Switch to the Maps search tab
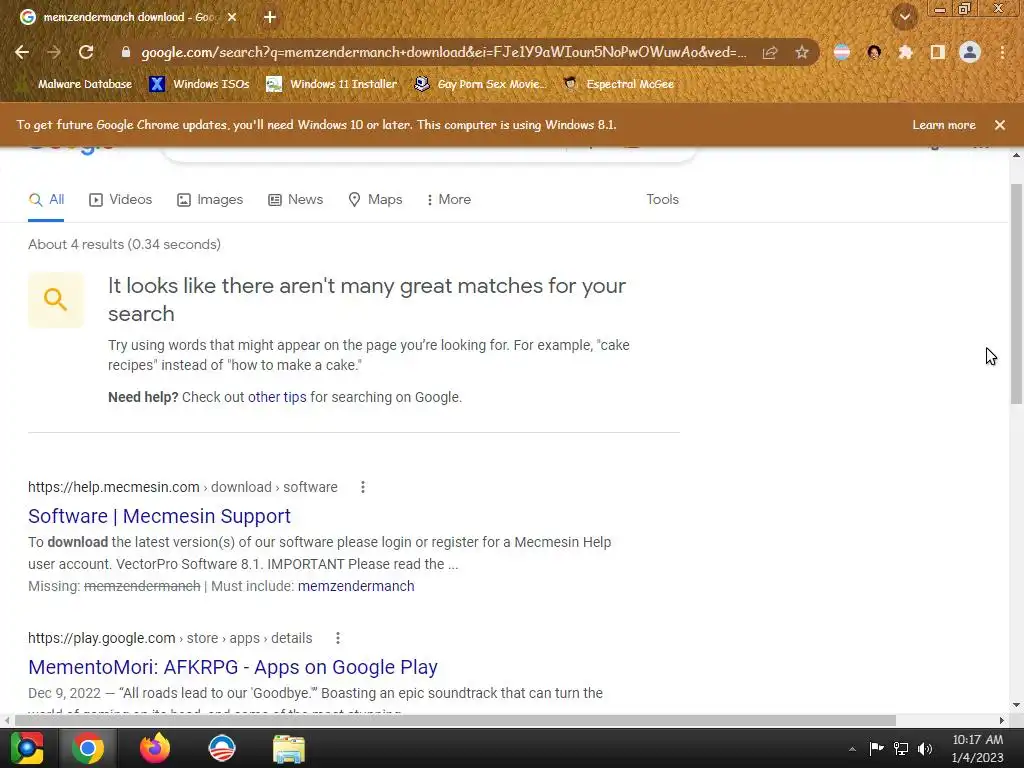 376,200
